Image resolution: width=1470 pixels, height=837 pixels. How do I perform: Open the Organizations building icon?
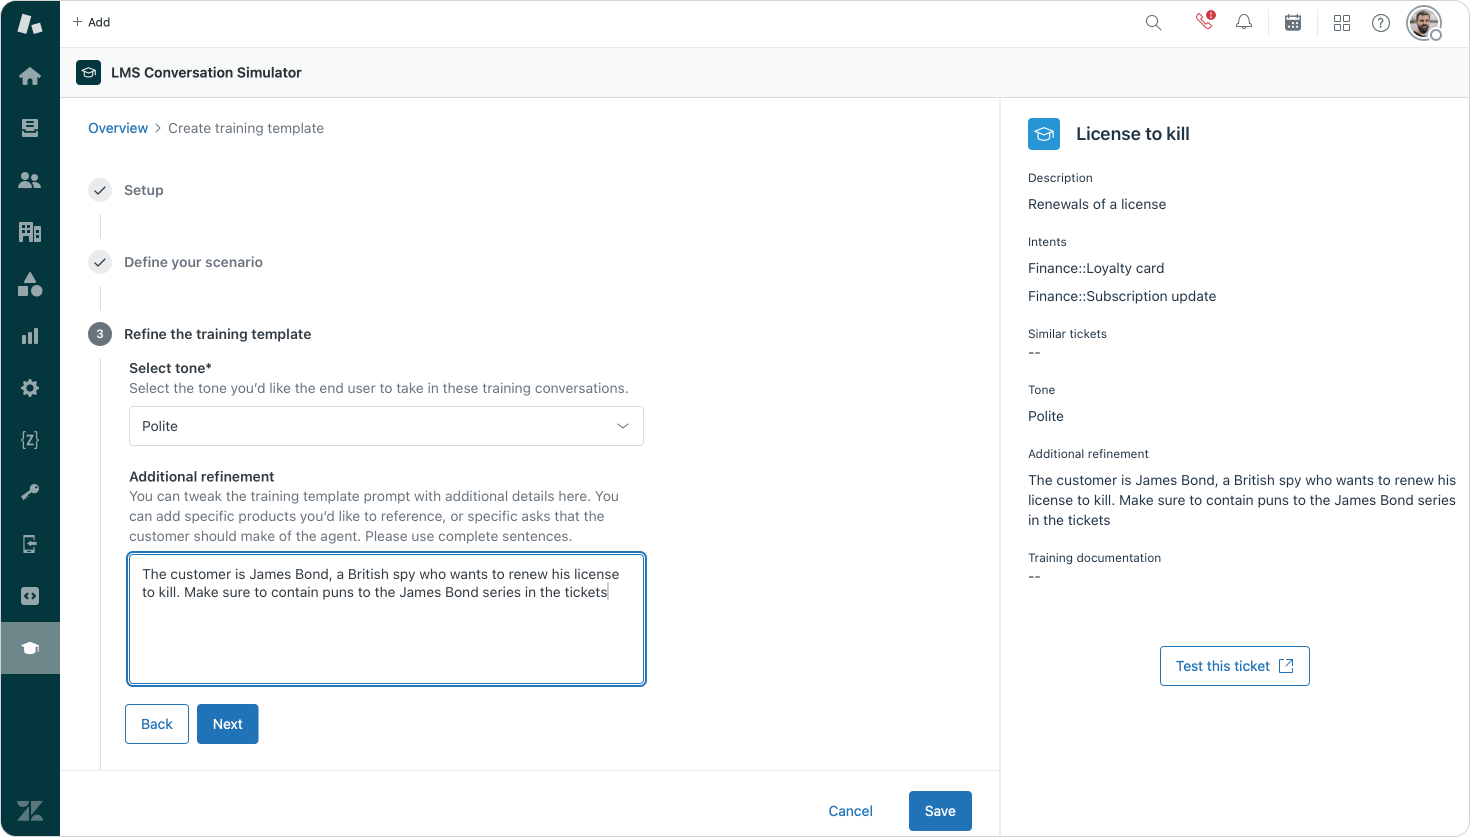(x=30, y=232)
